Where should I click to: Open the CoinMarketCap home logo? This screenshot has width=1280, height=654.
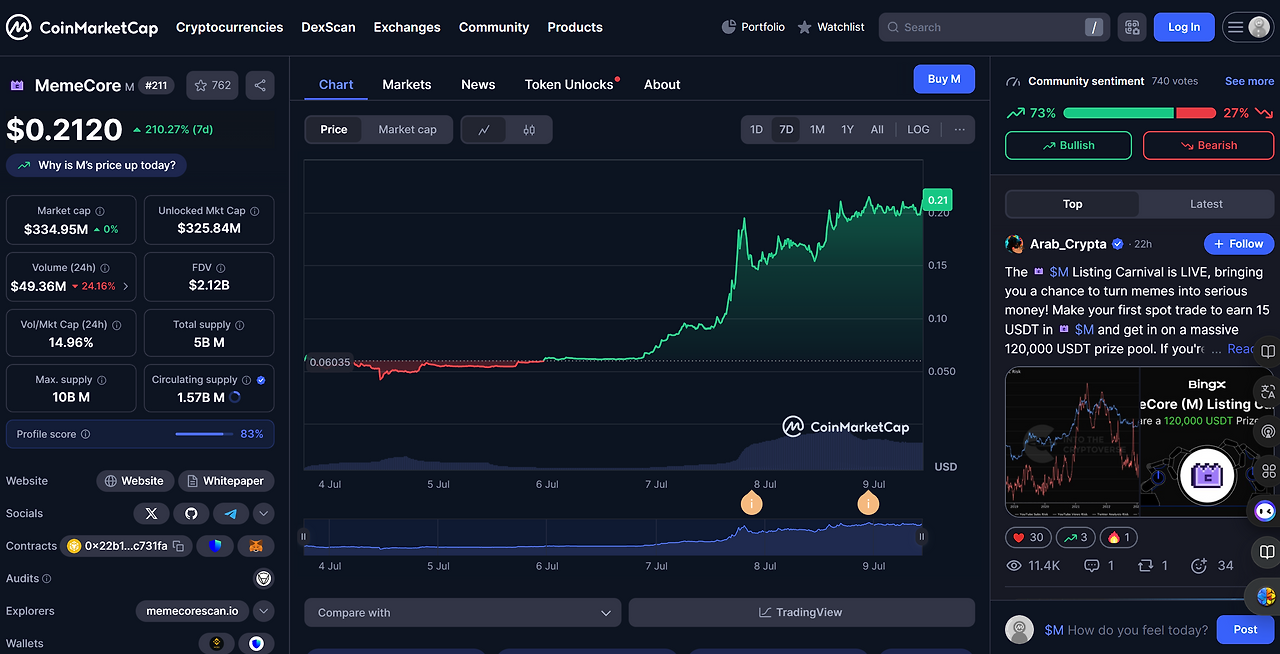(x=82, y=27)
